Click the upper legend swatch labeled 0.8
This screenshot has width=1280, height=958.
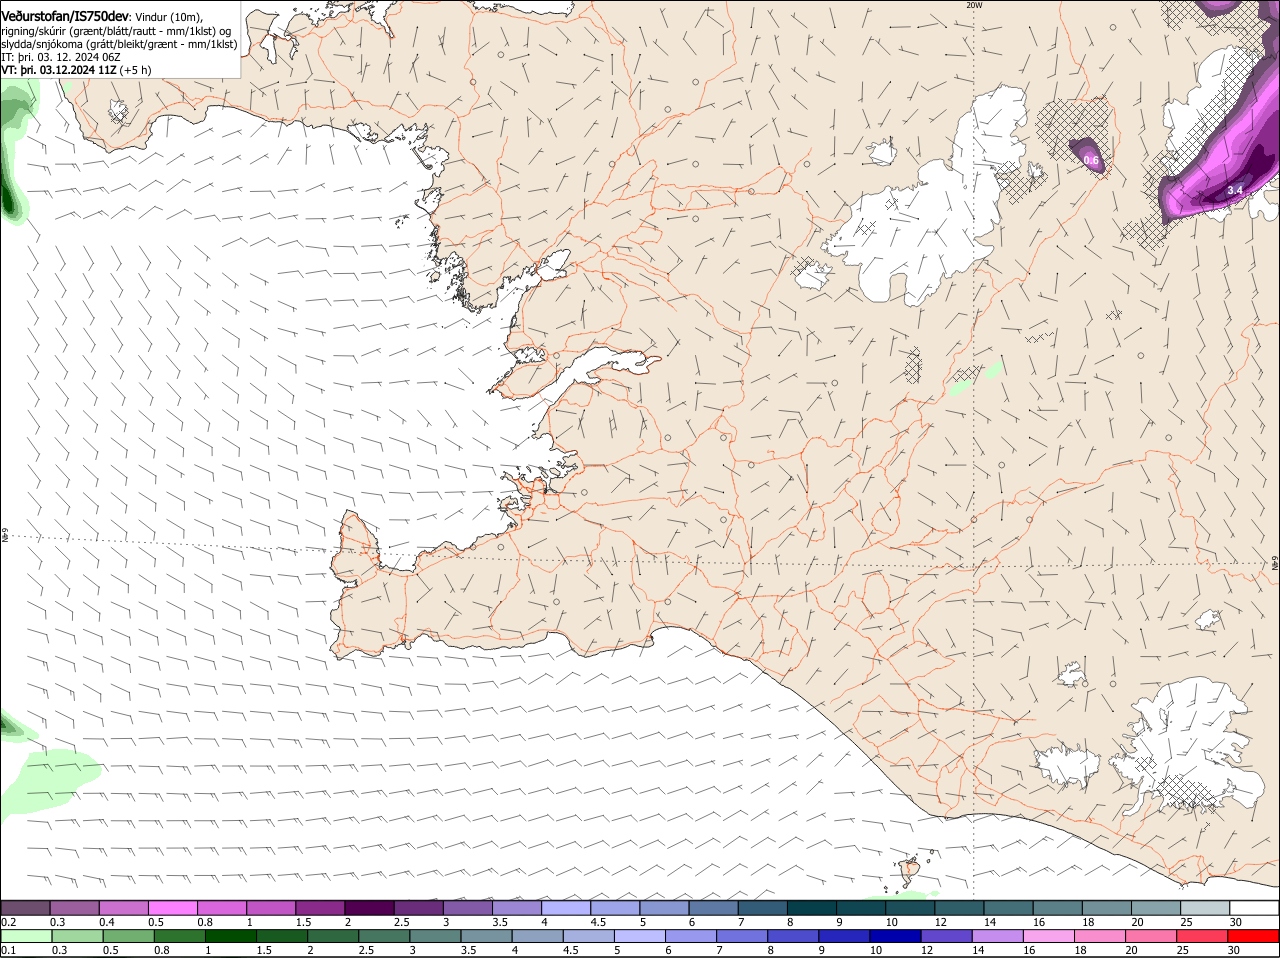click(x=221, y=908)
